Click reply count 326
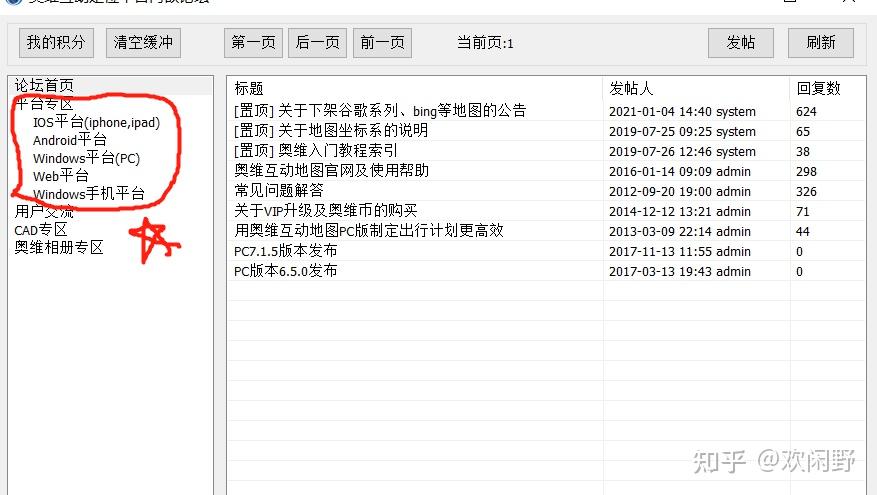 806,191
